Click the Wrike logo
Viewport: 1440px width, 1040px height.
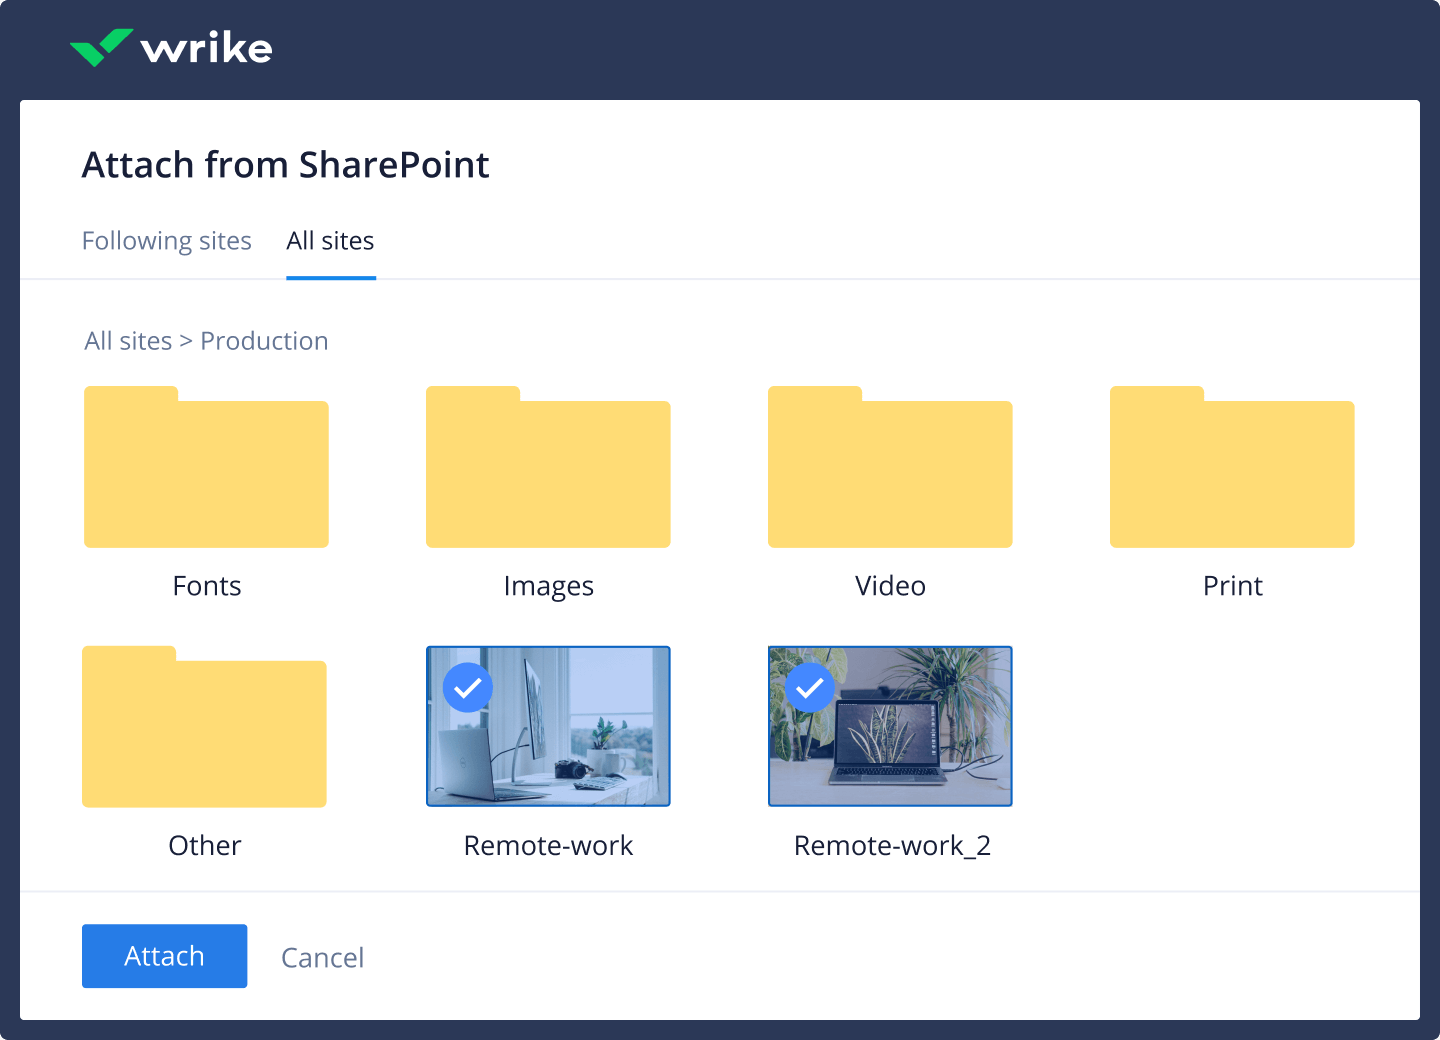click(171, 48)
